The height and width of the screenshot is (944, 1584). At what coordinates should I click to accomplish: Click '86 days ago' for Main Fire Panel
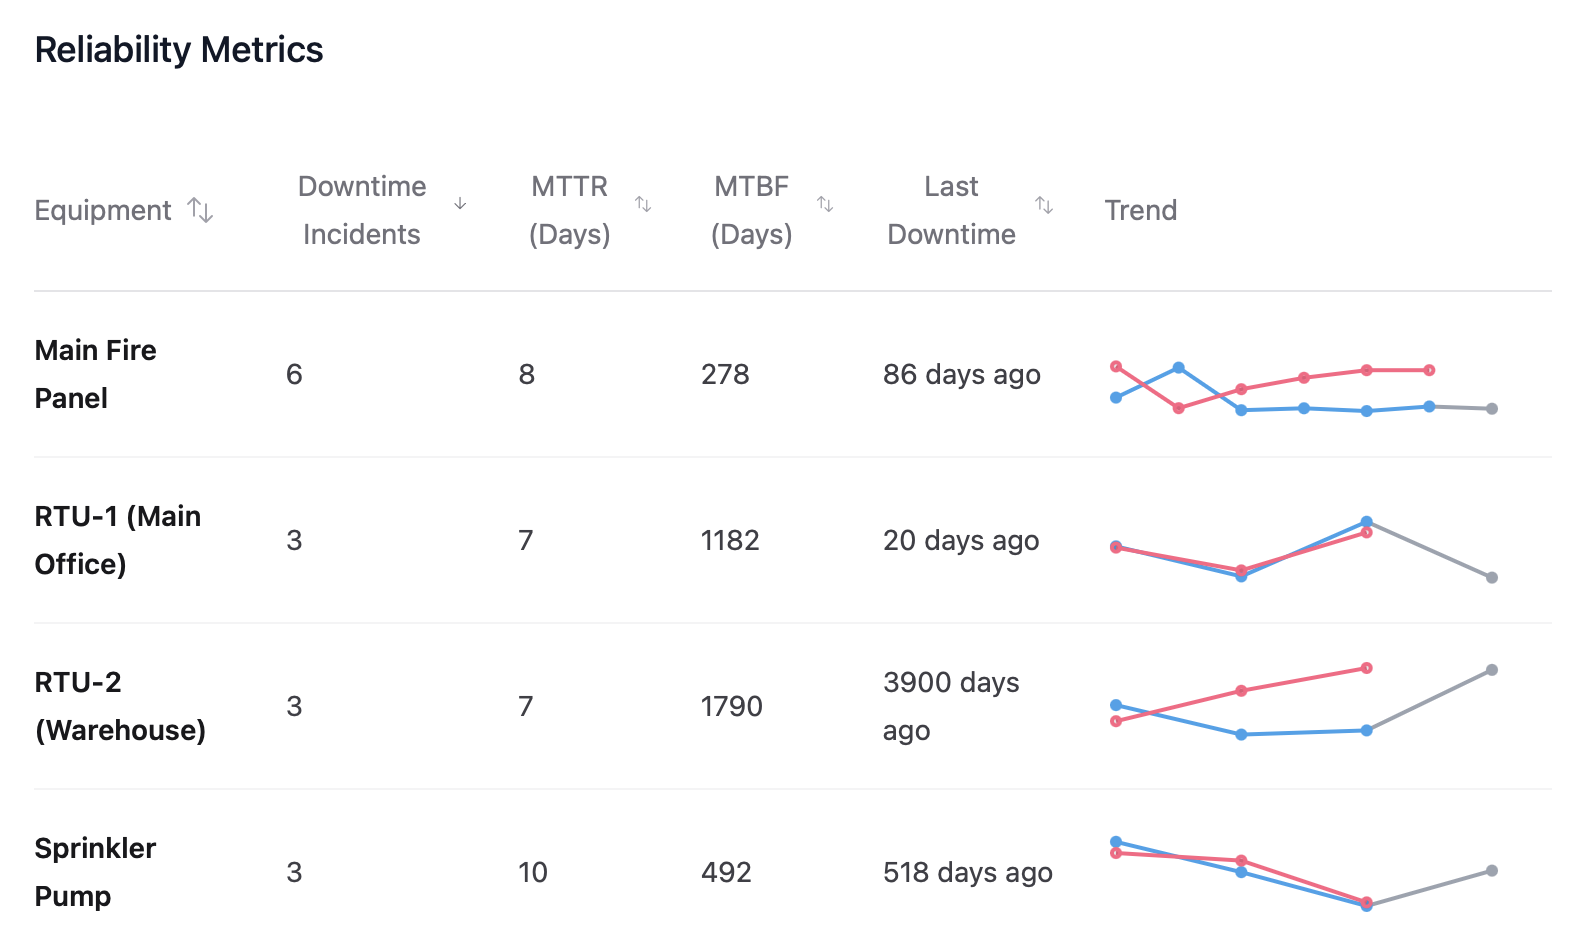(960, 374)
